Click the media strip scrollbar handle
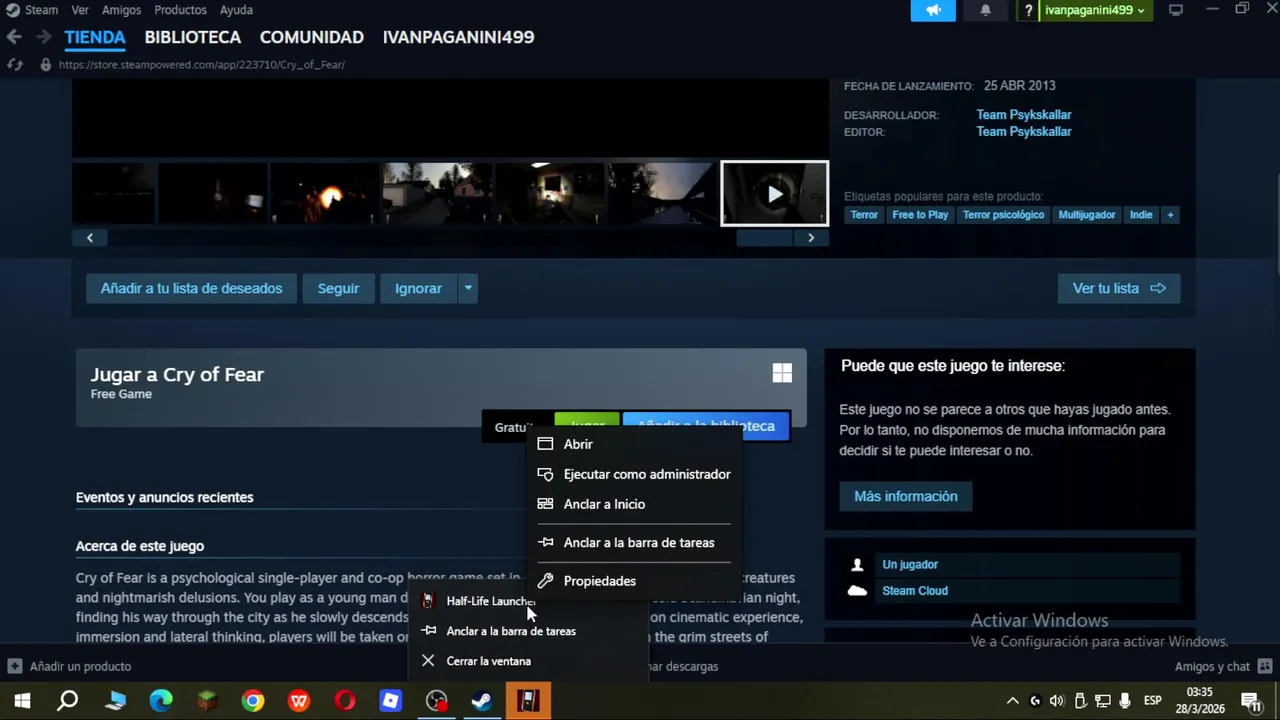Viewport: 1280px width, 720px height. point(764,238)
